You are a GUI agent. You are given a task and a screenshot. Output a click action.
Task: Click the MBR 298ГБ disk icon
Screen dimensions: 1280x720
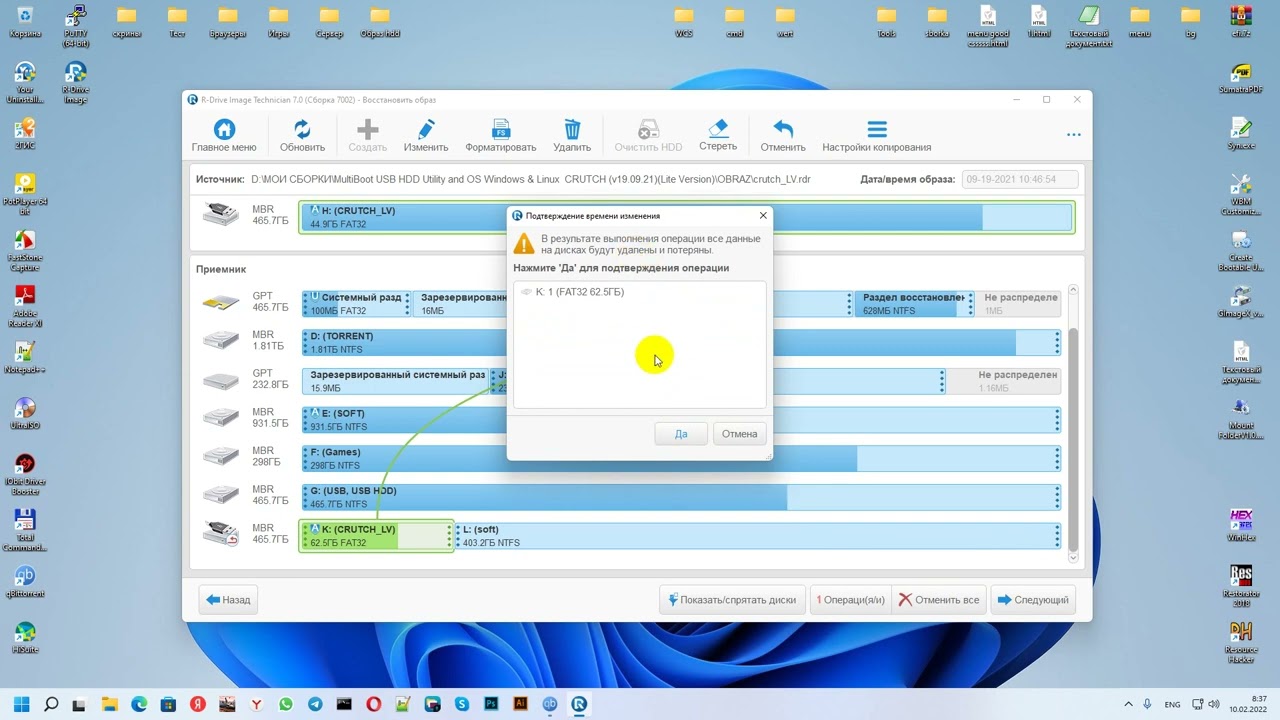click(221, 457)
